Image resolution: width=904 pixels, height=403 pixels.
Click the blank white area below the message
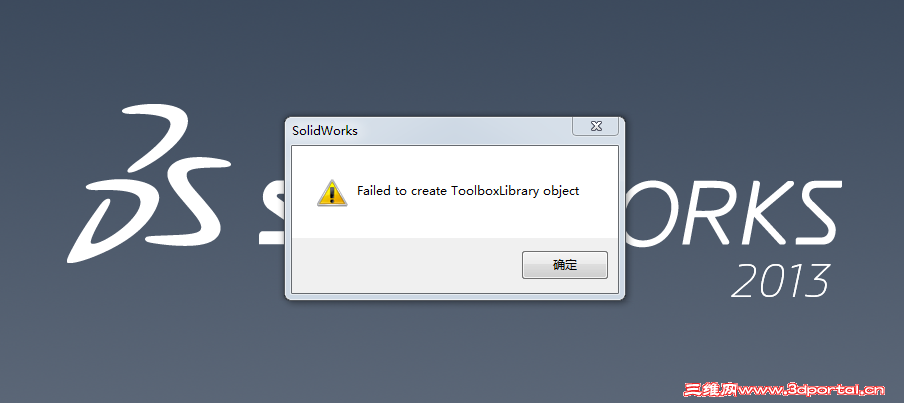click(455, 222)
